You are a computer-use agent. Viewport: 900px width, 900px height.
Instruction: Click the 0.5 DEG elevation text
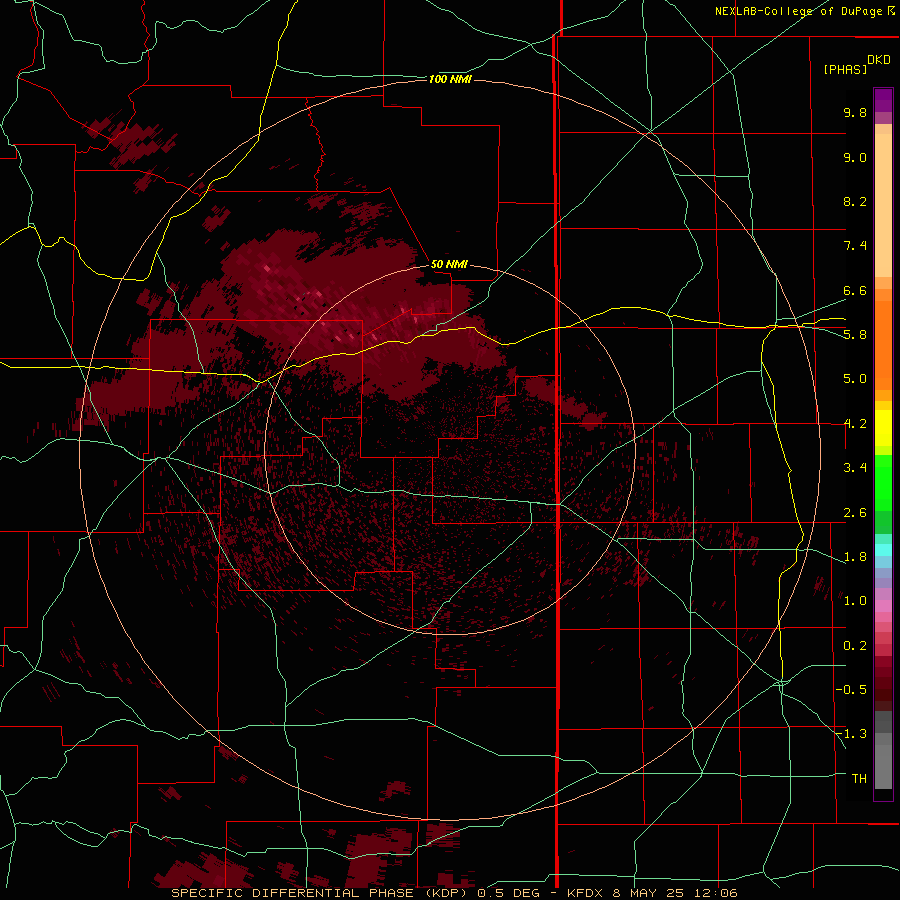click(x=510, y=893)
